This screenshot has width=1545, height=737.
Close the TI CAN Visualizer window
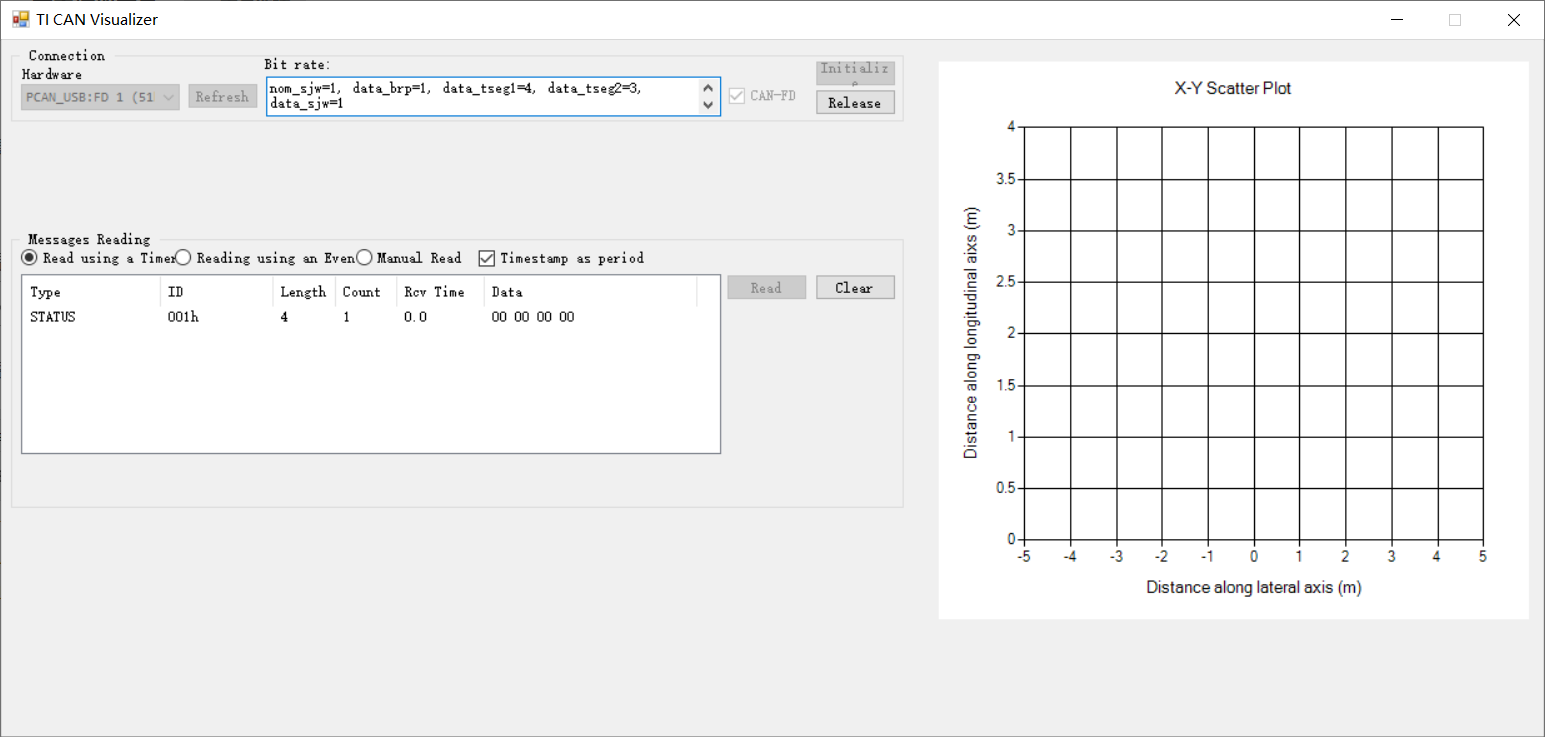[x=1514, y=20]
